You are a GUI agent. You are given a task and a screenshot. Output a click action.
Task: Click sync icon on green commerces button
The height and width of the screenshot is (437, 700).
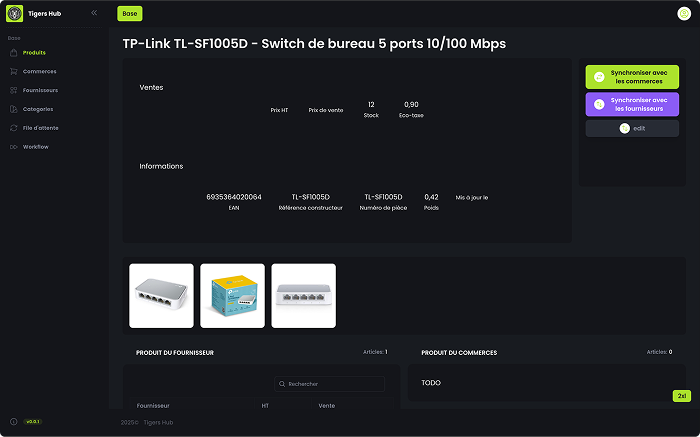pos(599,77)
